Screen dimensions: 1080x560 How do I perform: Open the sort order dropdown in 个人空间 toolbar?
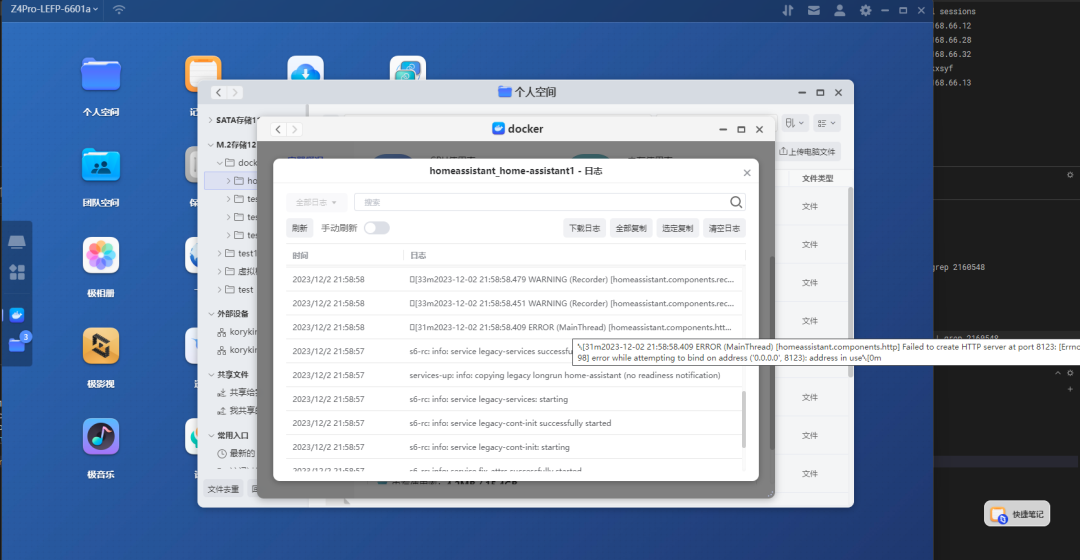(794, 123)
